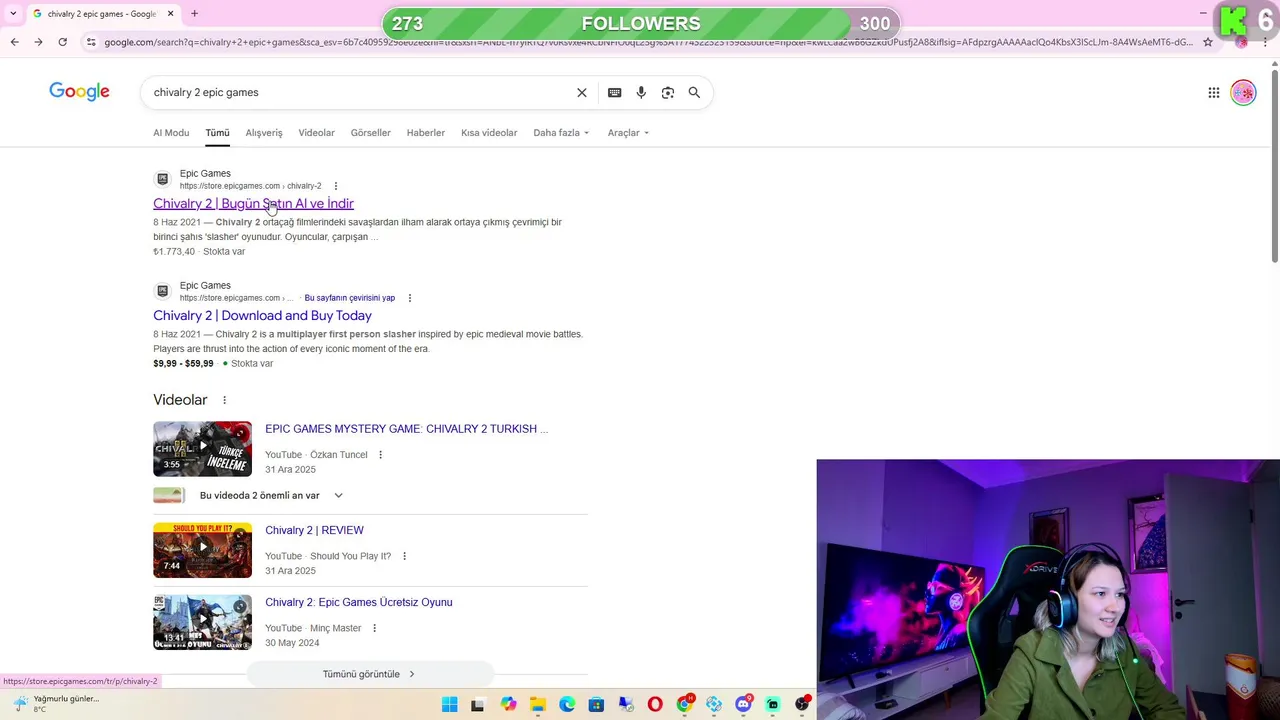
Task: Click inside the Google search input field
Action: tap(360, 92)
